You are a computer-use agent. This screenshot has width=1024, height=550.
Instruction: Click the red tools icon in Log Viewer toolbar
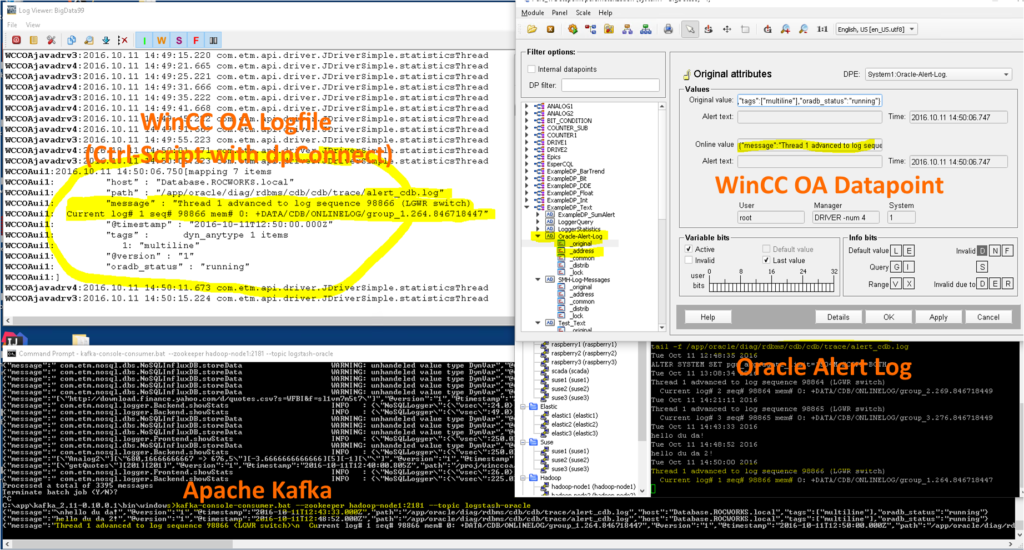pos(52,40)
